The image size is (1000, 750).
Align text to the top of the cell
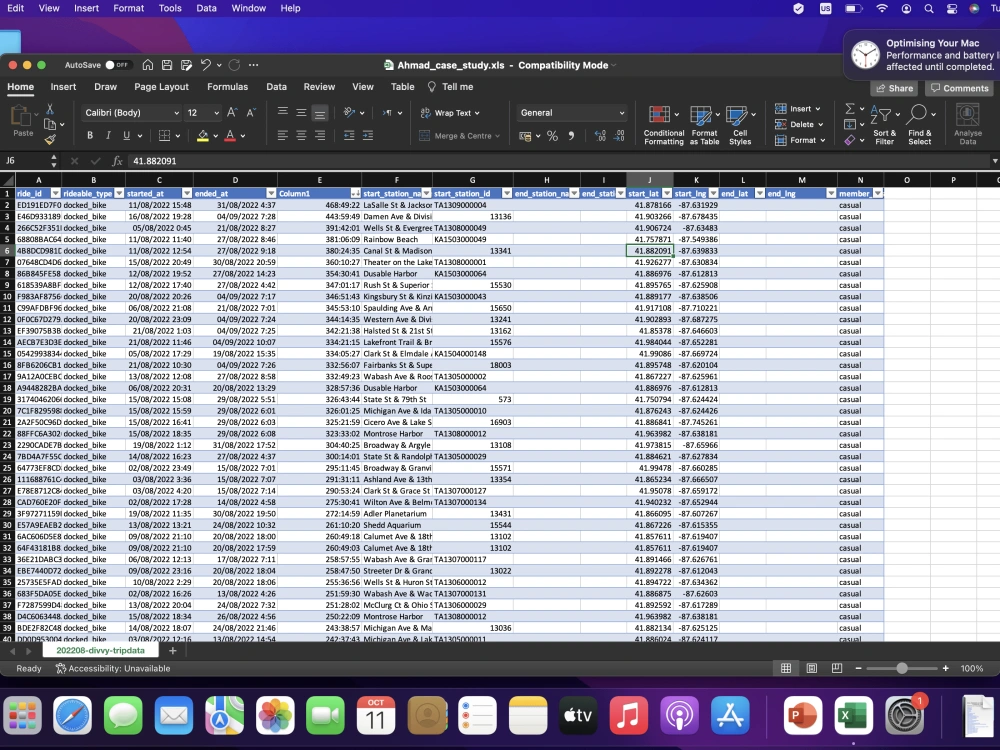(283, 112)
